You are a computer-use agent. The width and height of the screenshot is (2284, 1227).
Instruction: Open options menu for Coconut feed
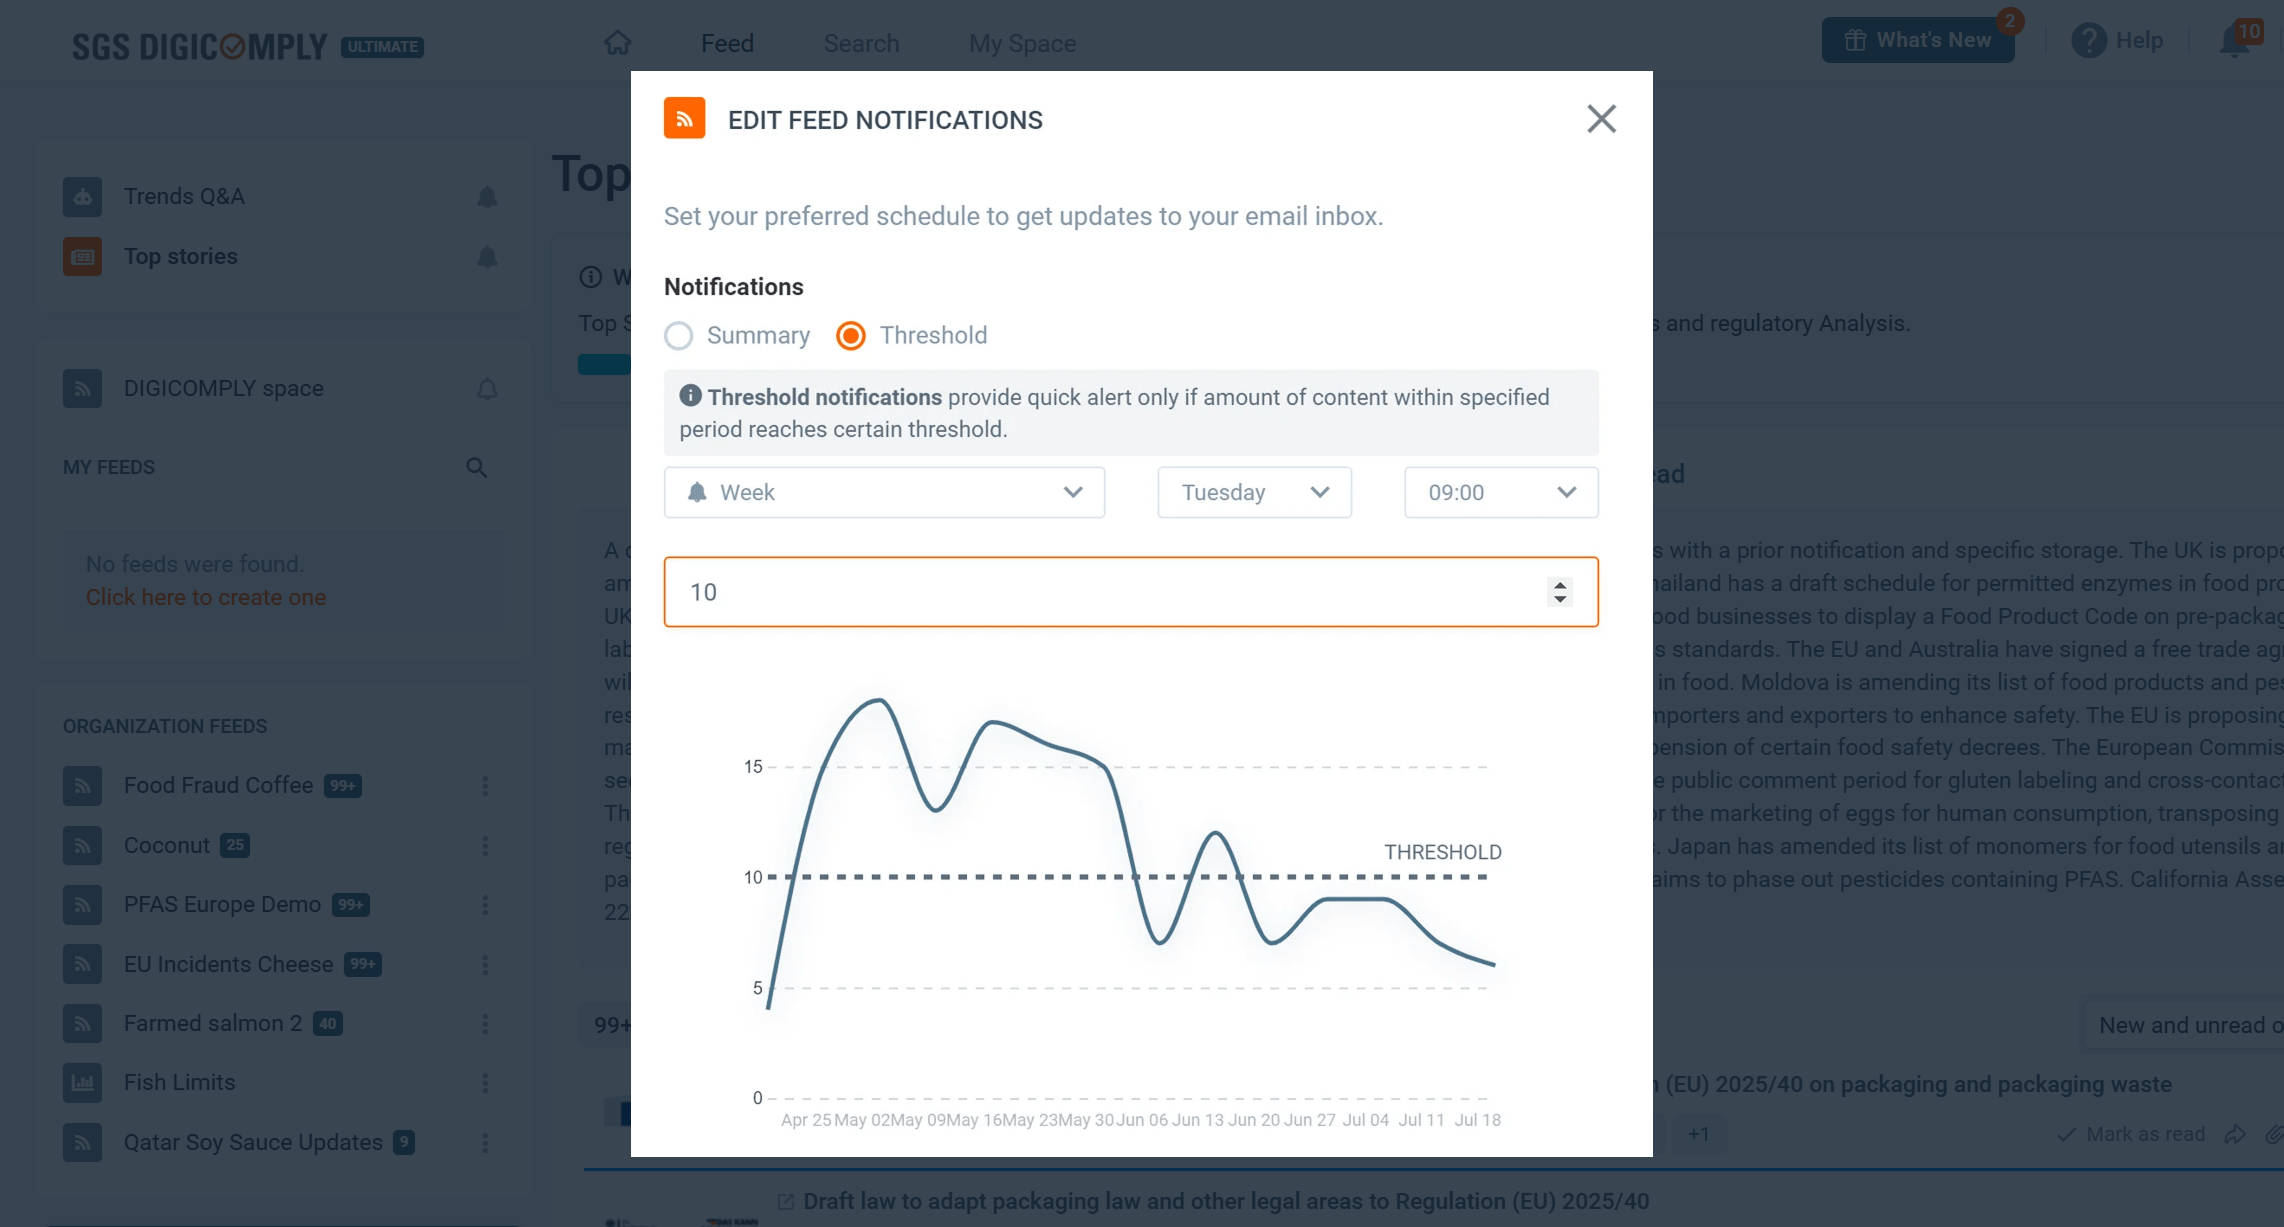[485, 846]
